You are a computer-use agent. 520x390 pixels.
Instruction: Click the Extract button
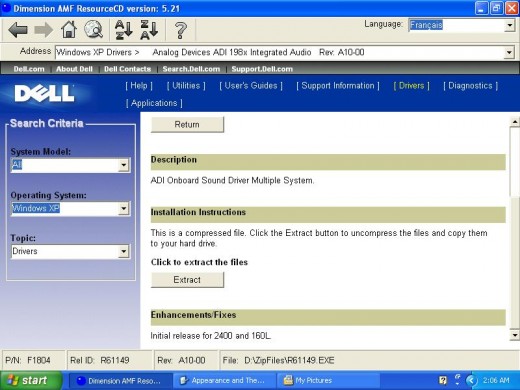pyautogui.click(x=187, y=280)
